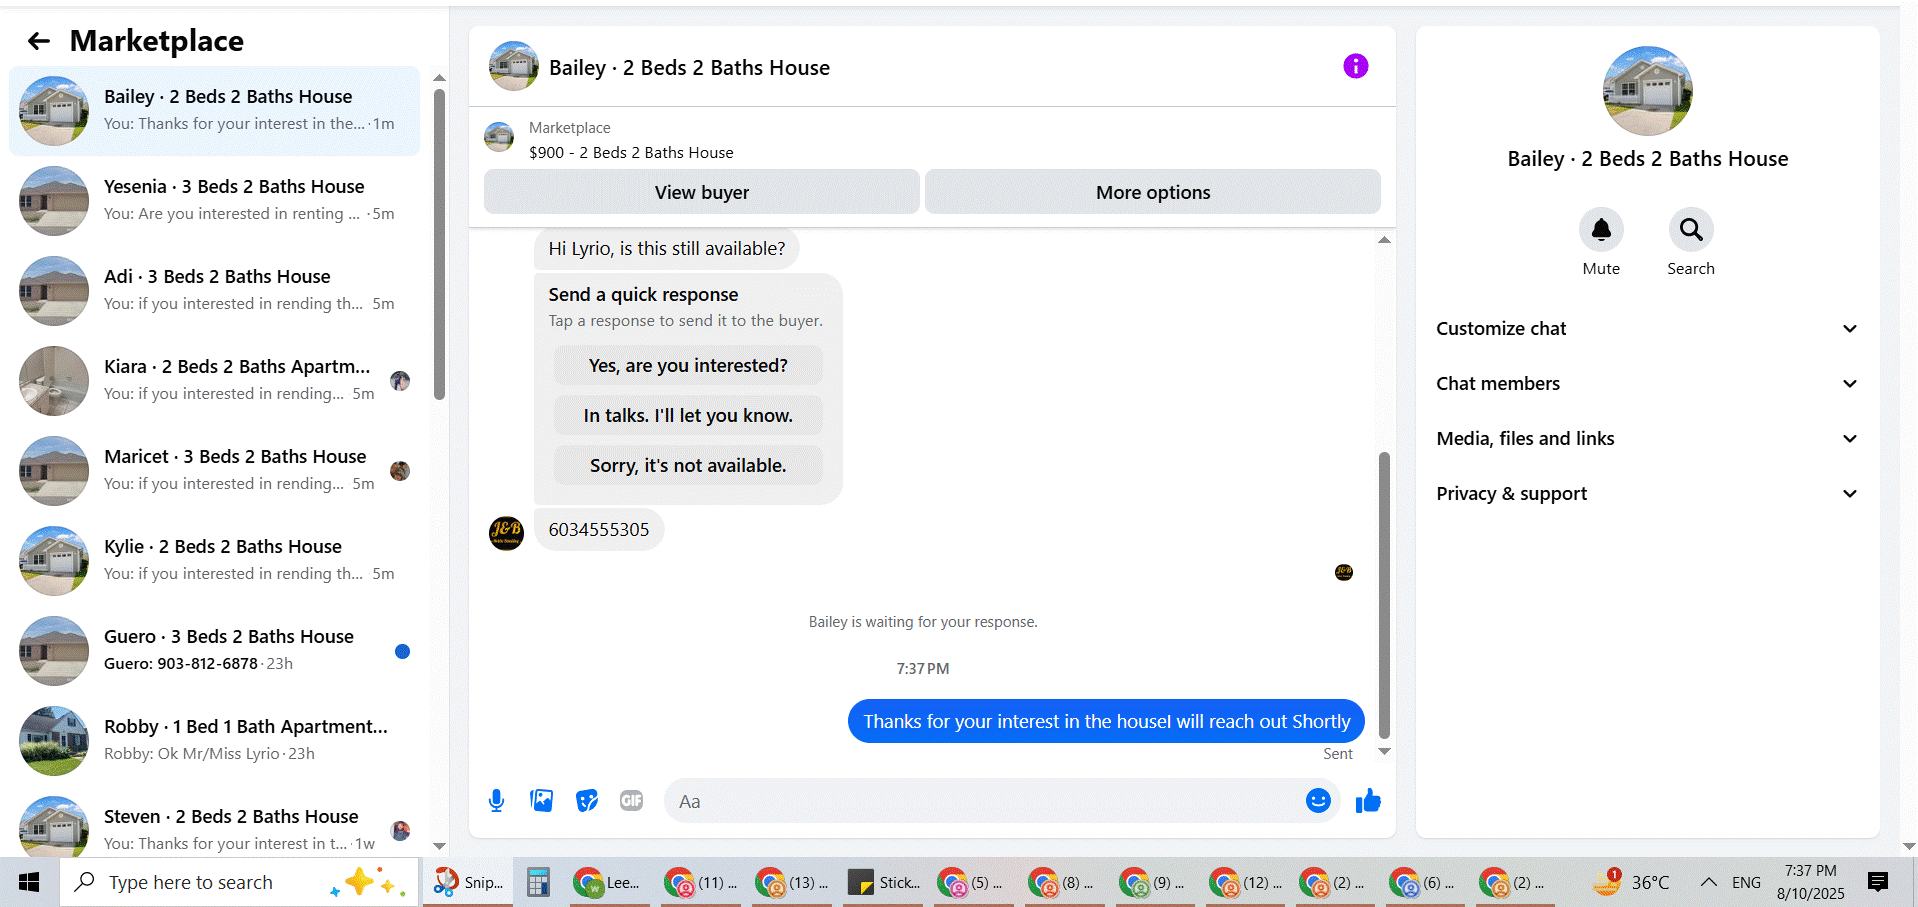Click the chat message scrollbar thumb
The image size is (1918, 907).
pos(1384,595)
